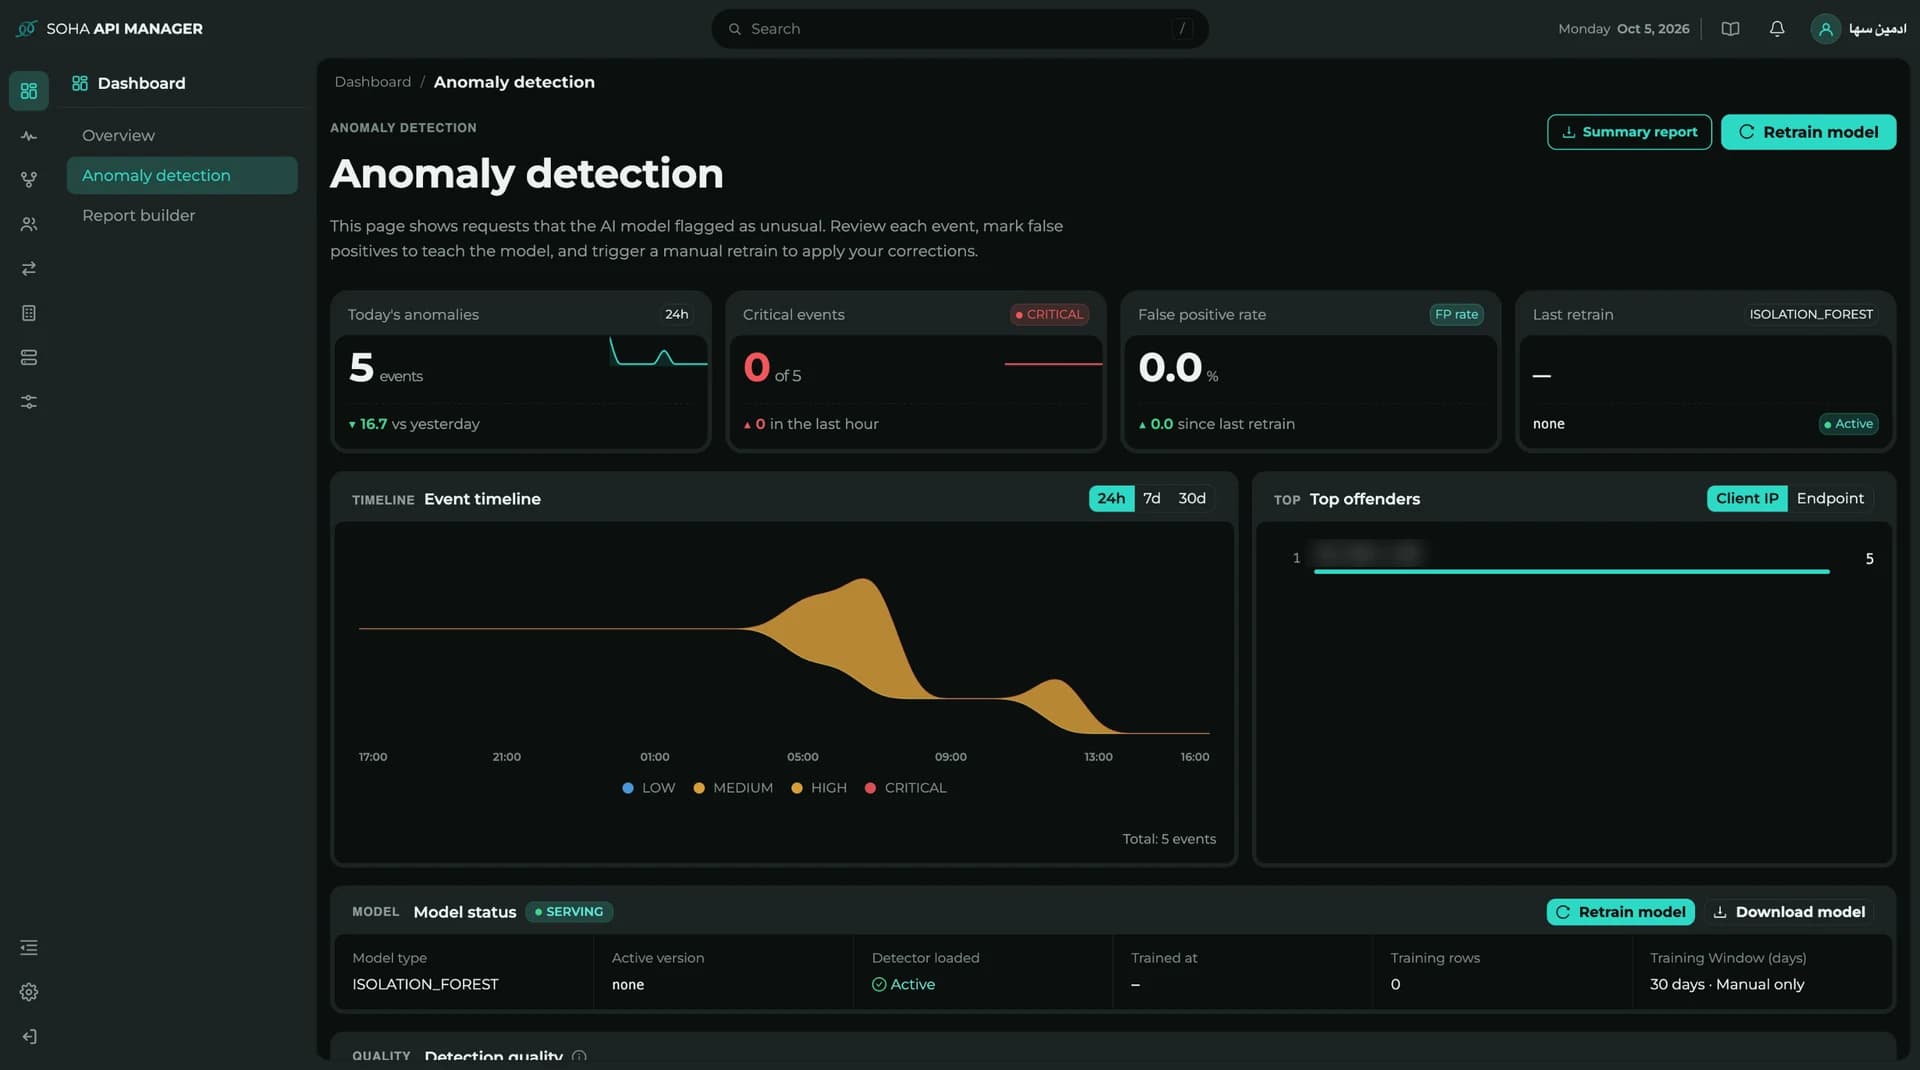Viewport: 1920px width, 1070px height.
Task: Open the document list icon in the sidebar rail
Action: click(x=29, y=313)
